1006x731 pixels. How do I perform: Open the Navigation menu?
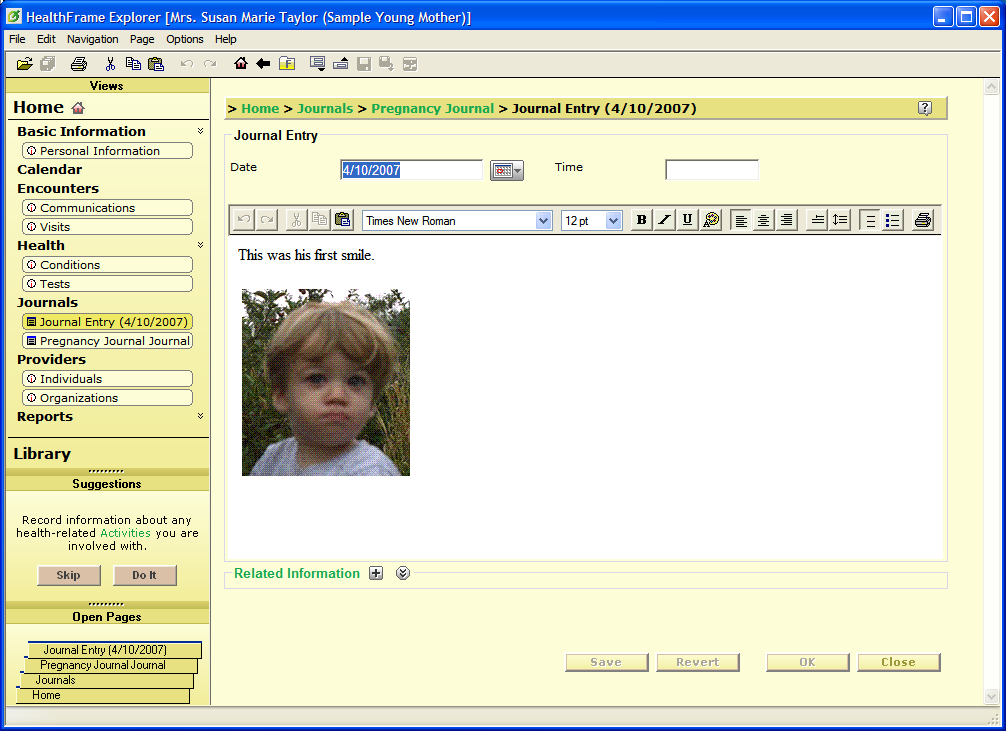coord(92,39)
